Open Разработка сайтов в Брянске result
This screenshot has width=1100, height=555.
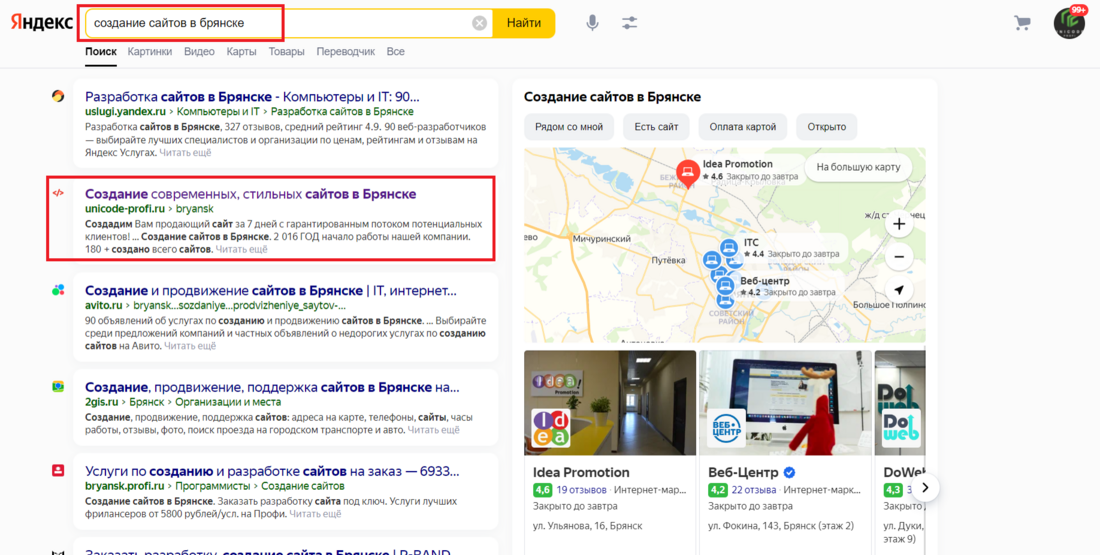click(252, 97)
